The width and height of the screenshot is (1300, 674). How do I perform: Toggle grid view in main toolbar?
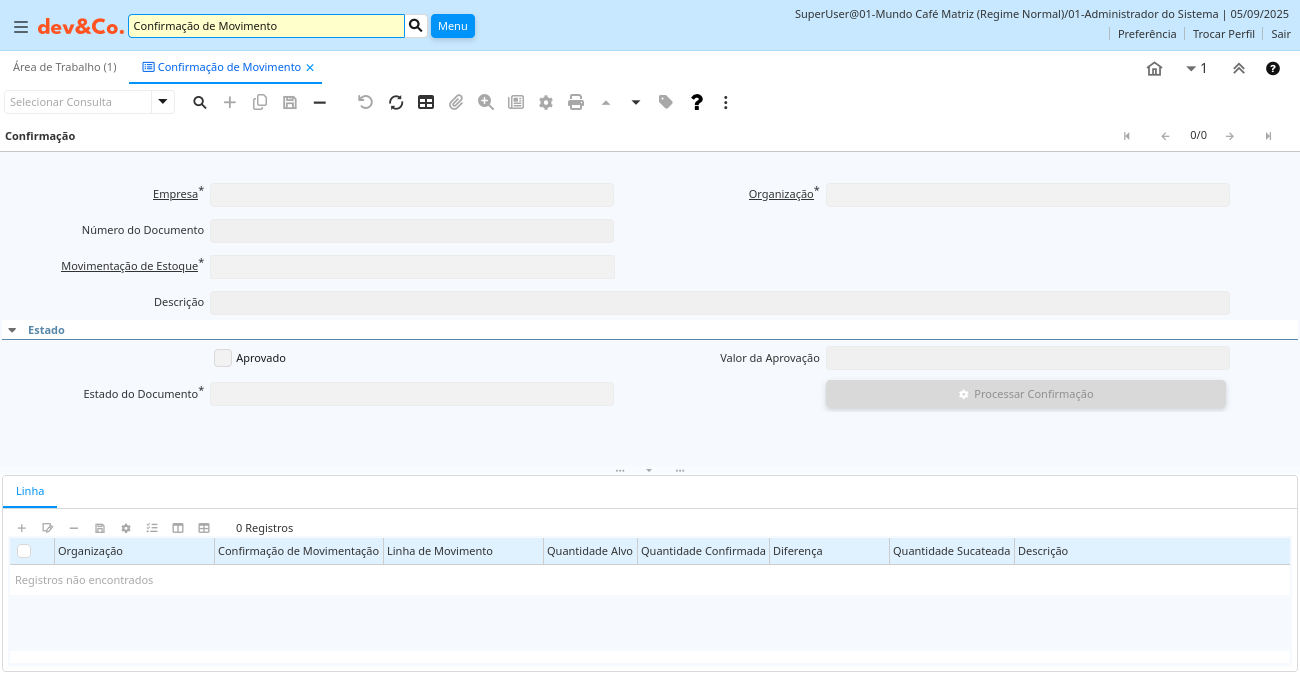tap(426, 102)
